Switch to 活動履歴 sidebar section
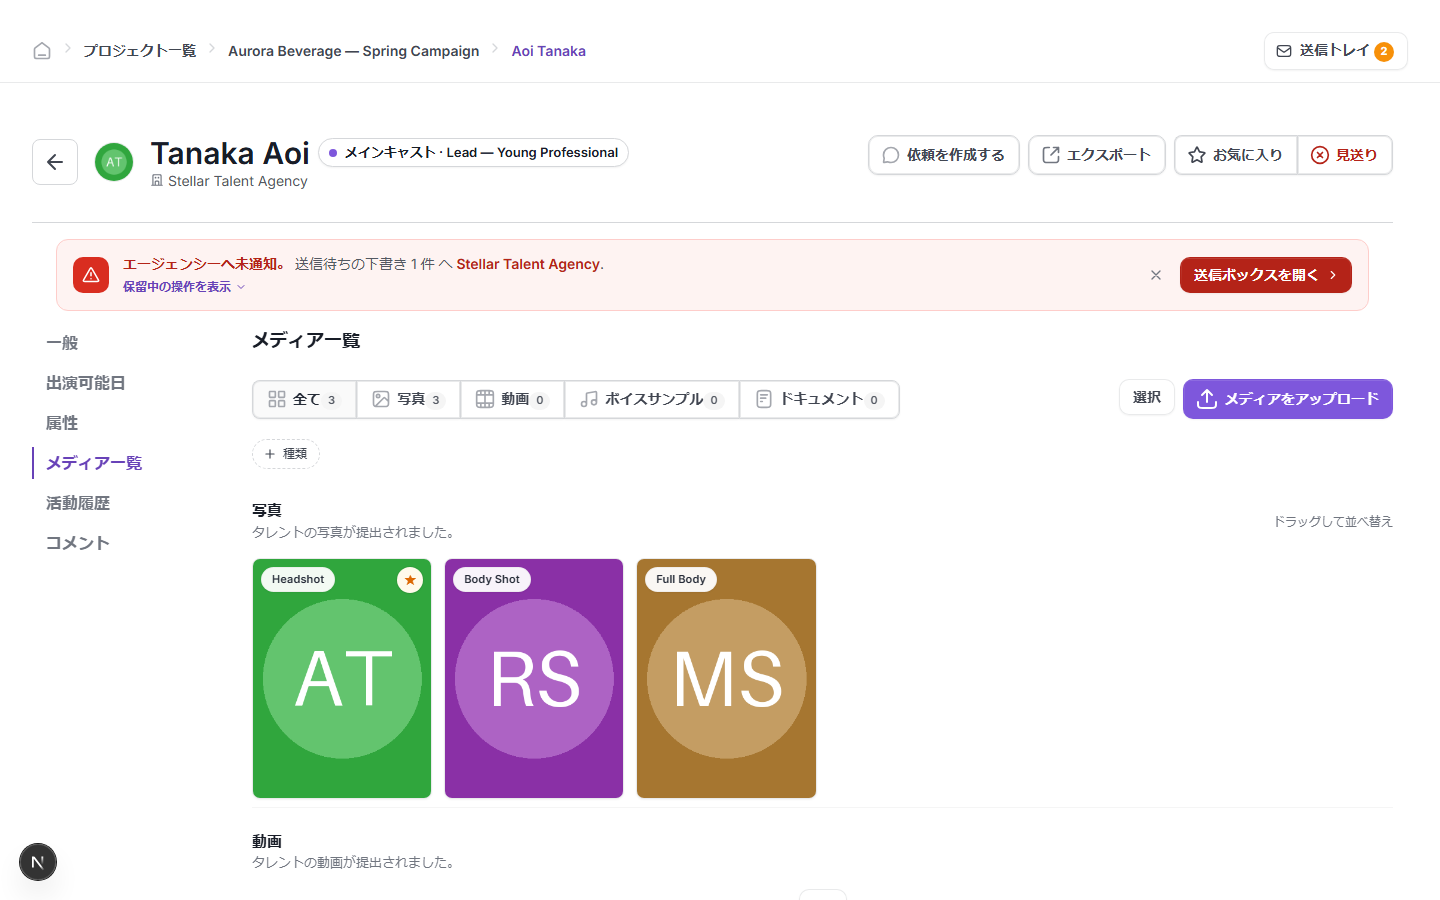This screenshot has width=1440, height=900. [78, 503]
